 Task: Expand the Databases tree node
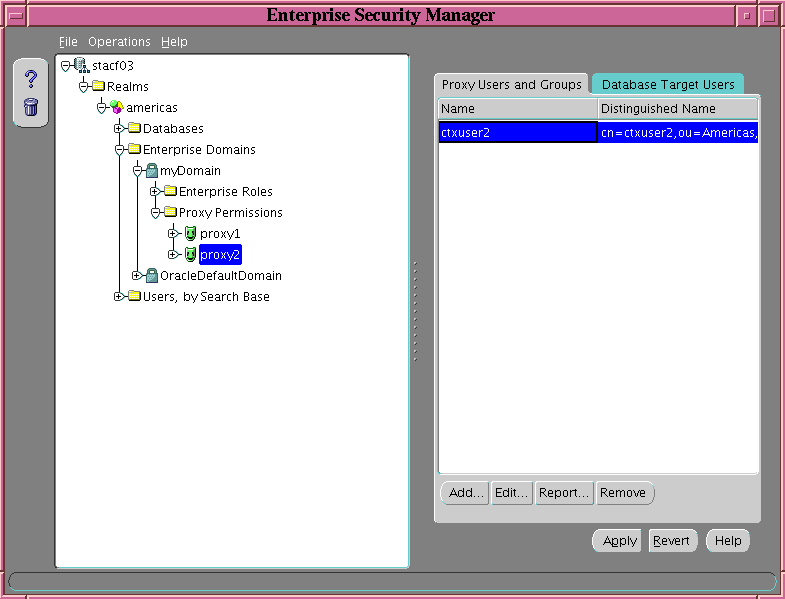pos(119,128)
